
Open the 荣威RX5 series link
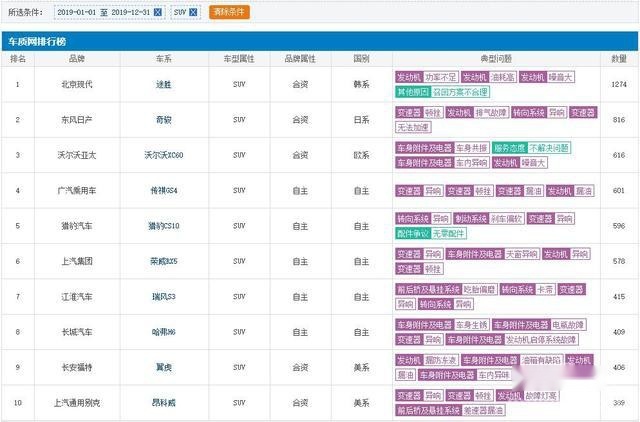tap(164, 261)
